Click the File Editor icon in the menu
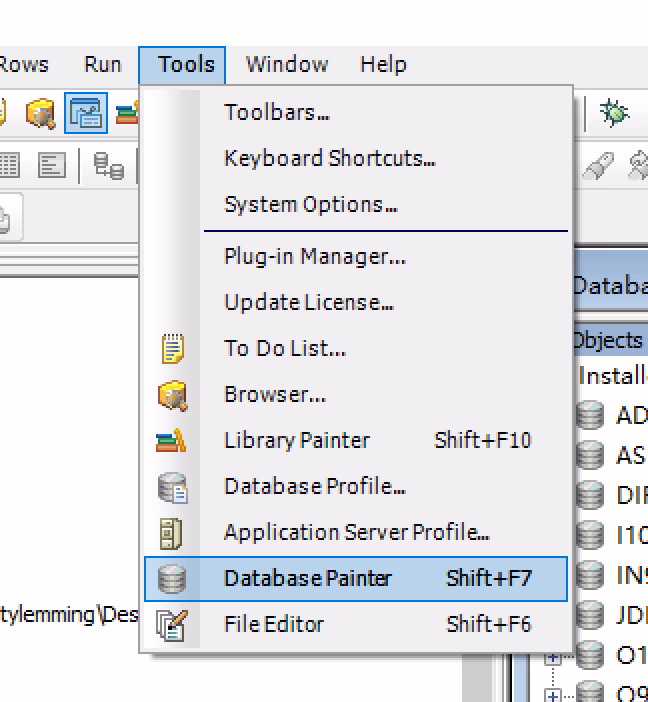Image resolution: width=648 pixels, height=702 pixels. coord(172,625)
